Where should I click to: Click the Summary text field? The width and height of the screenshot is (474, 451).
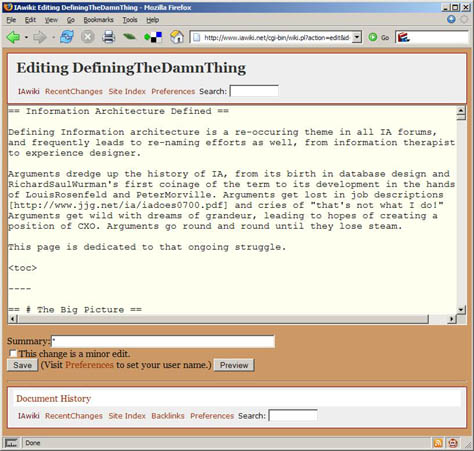pyautogui.click(x=163, y=341)
